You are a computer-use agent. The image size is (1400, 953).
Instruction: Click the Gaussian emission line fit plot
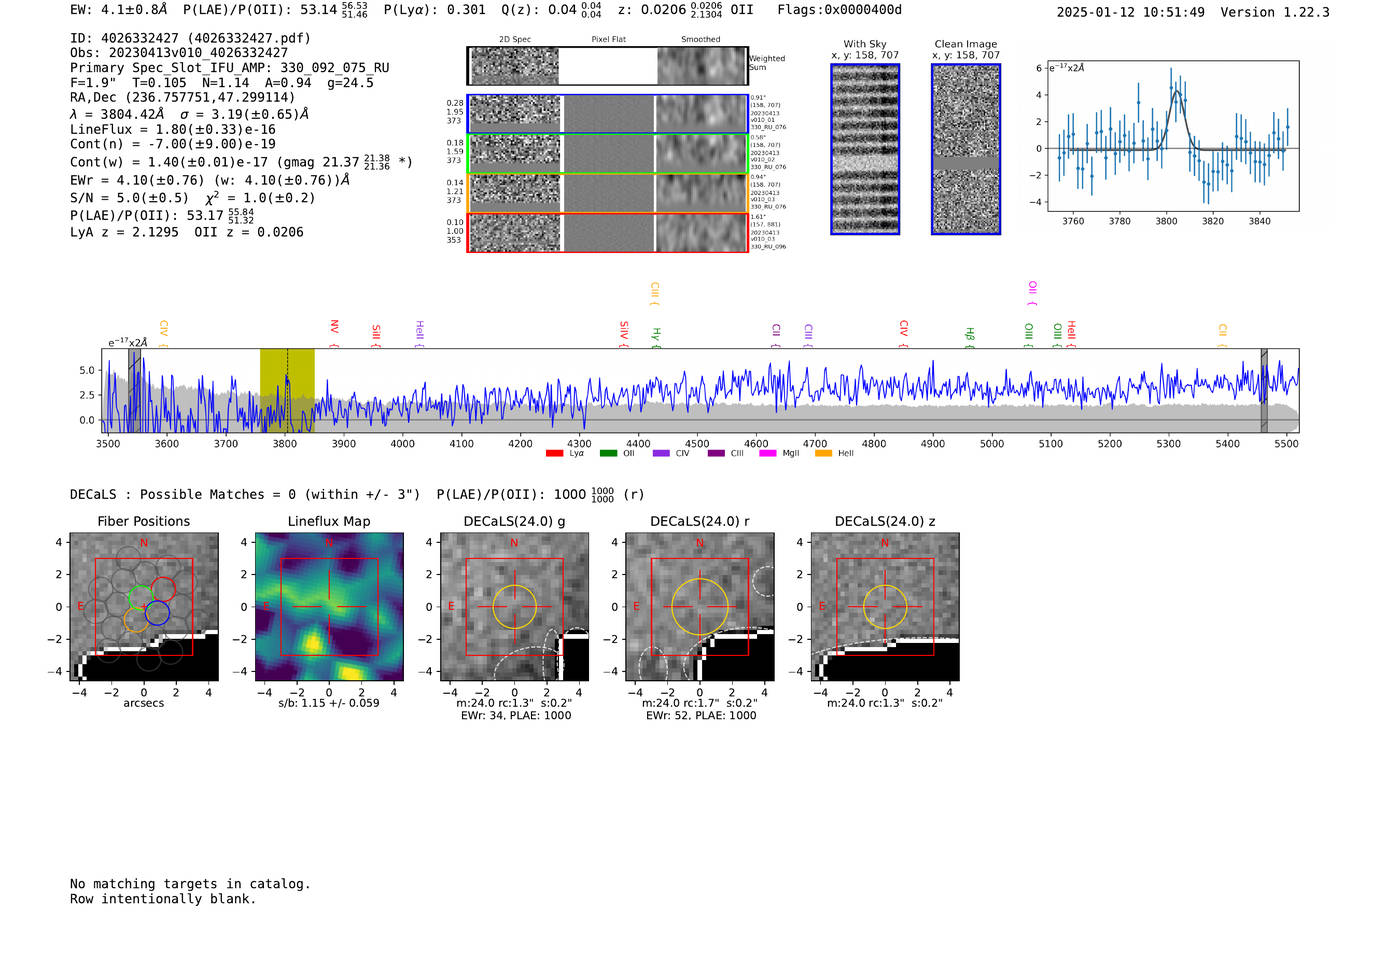[x=1172, y=136]
